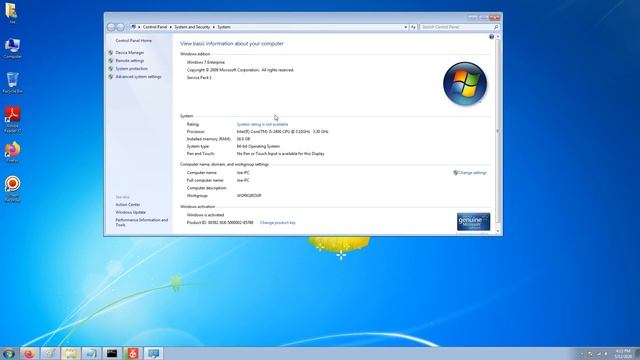Launch Adobe Reader from the desktop

(12, 119)
